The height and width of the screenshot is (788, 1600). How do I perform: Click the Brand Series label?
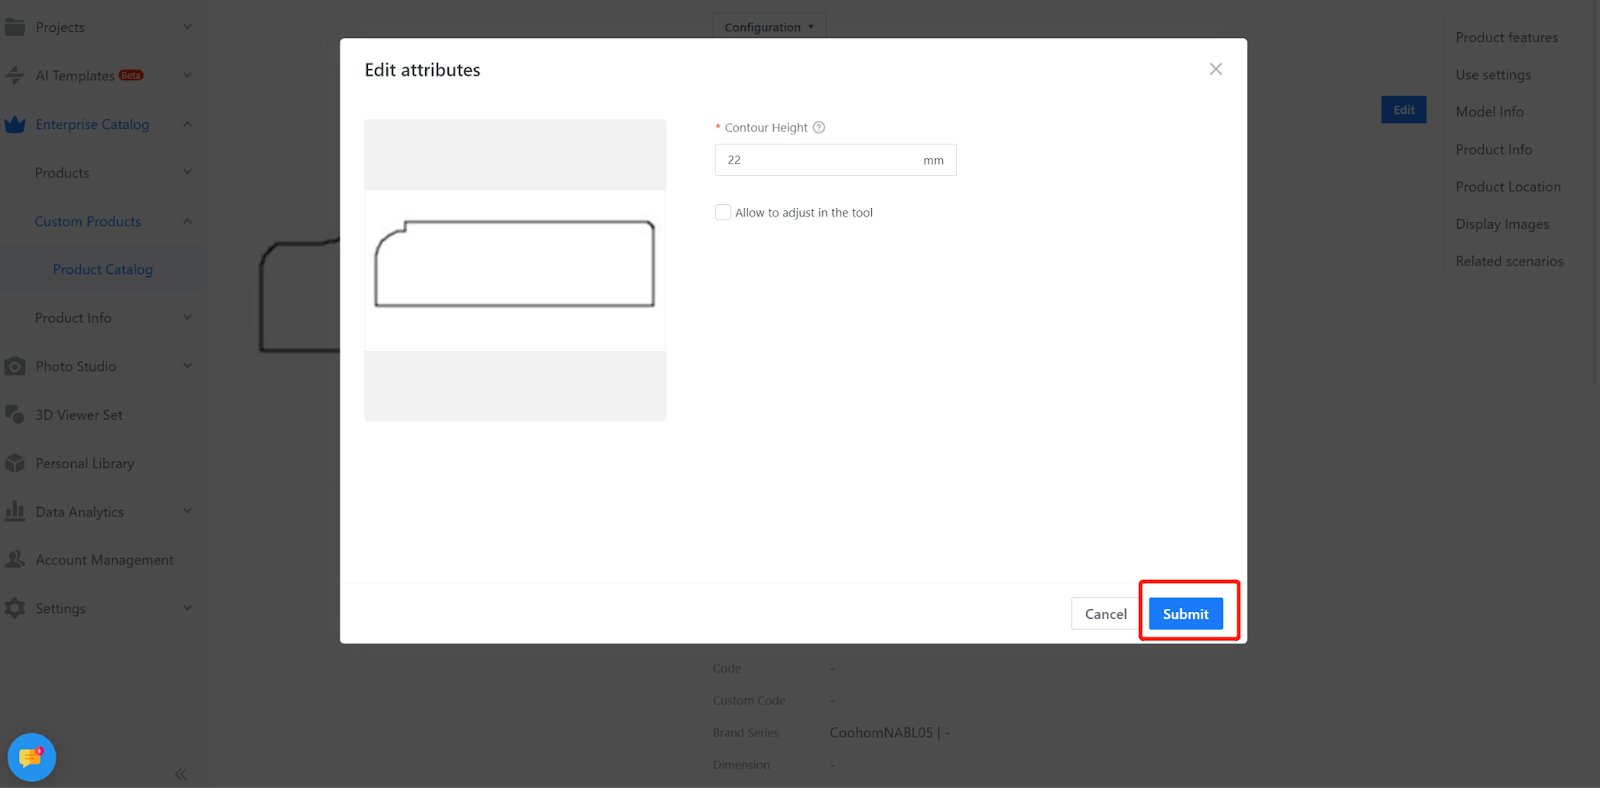click(746, 733)
